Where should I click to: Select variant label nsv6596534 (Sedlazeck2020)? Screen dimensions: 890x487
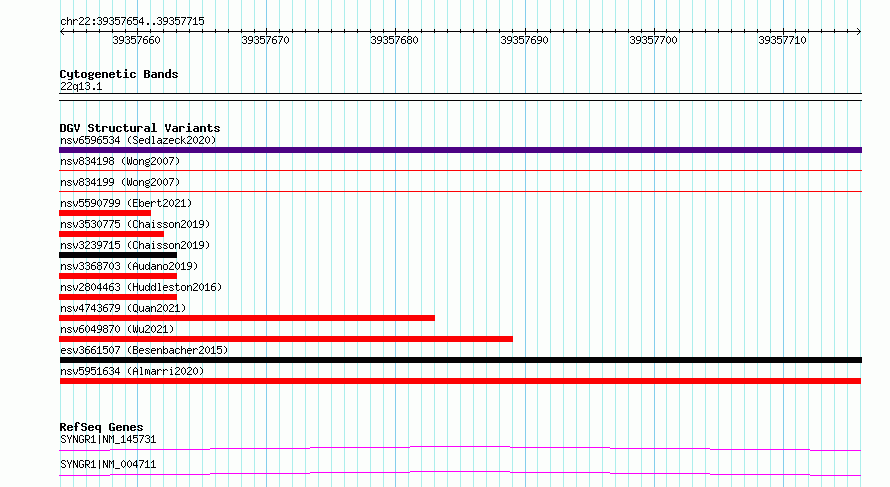click(138, 140)
